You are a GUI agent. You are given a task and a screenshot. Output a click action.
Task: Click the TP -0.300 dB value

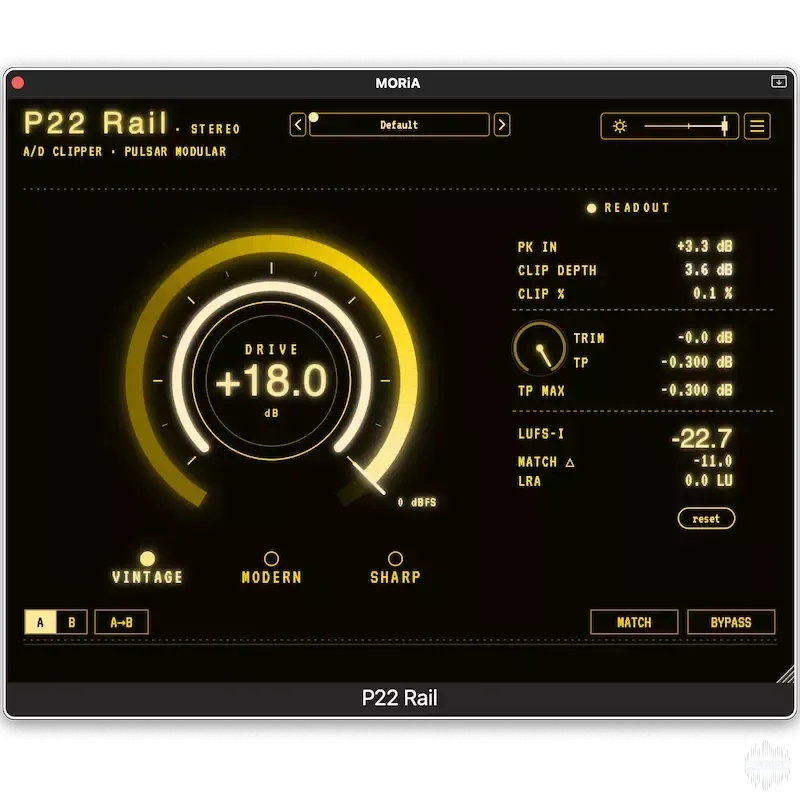(697, 362)
